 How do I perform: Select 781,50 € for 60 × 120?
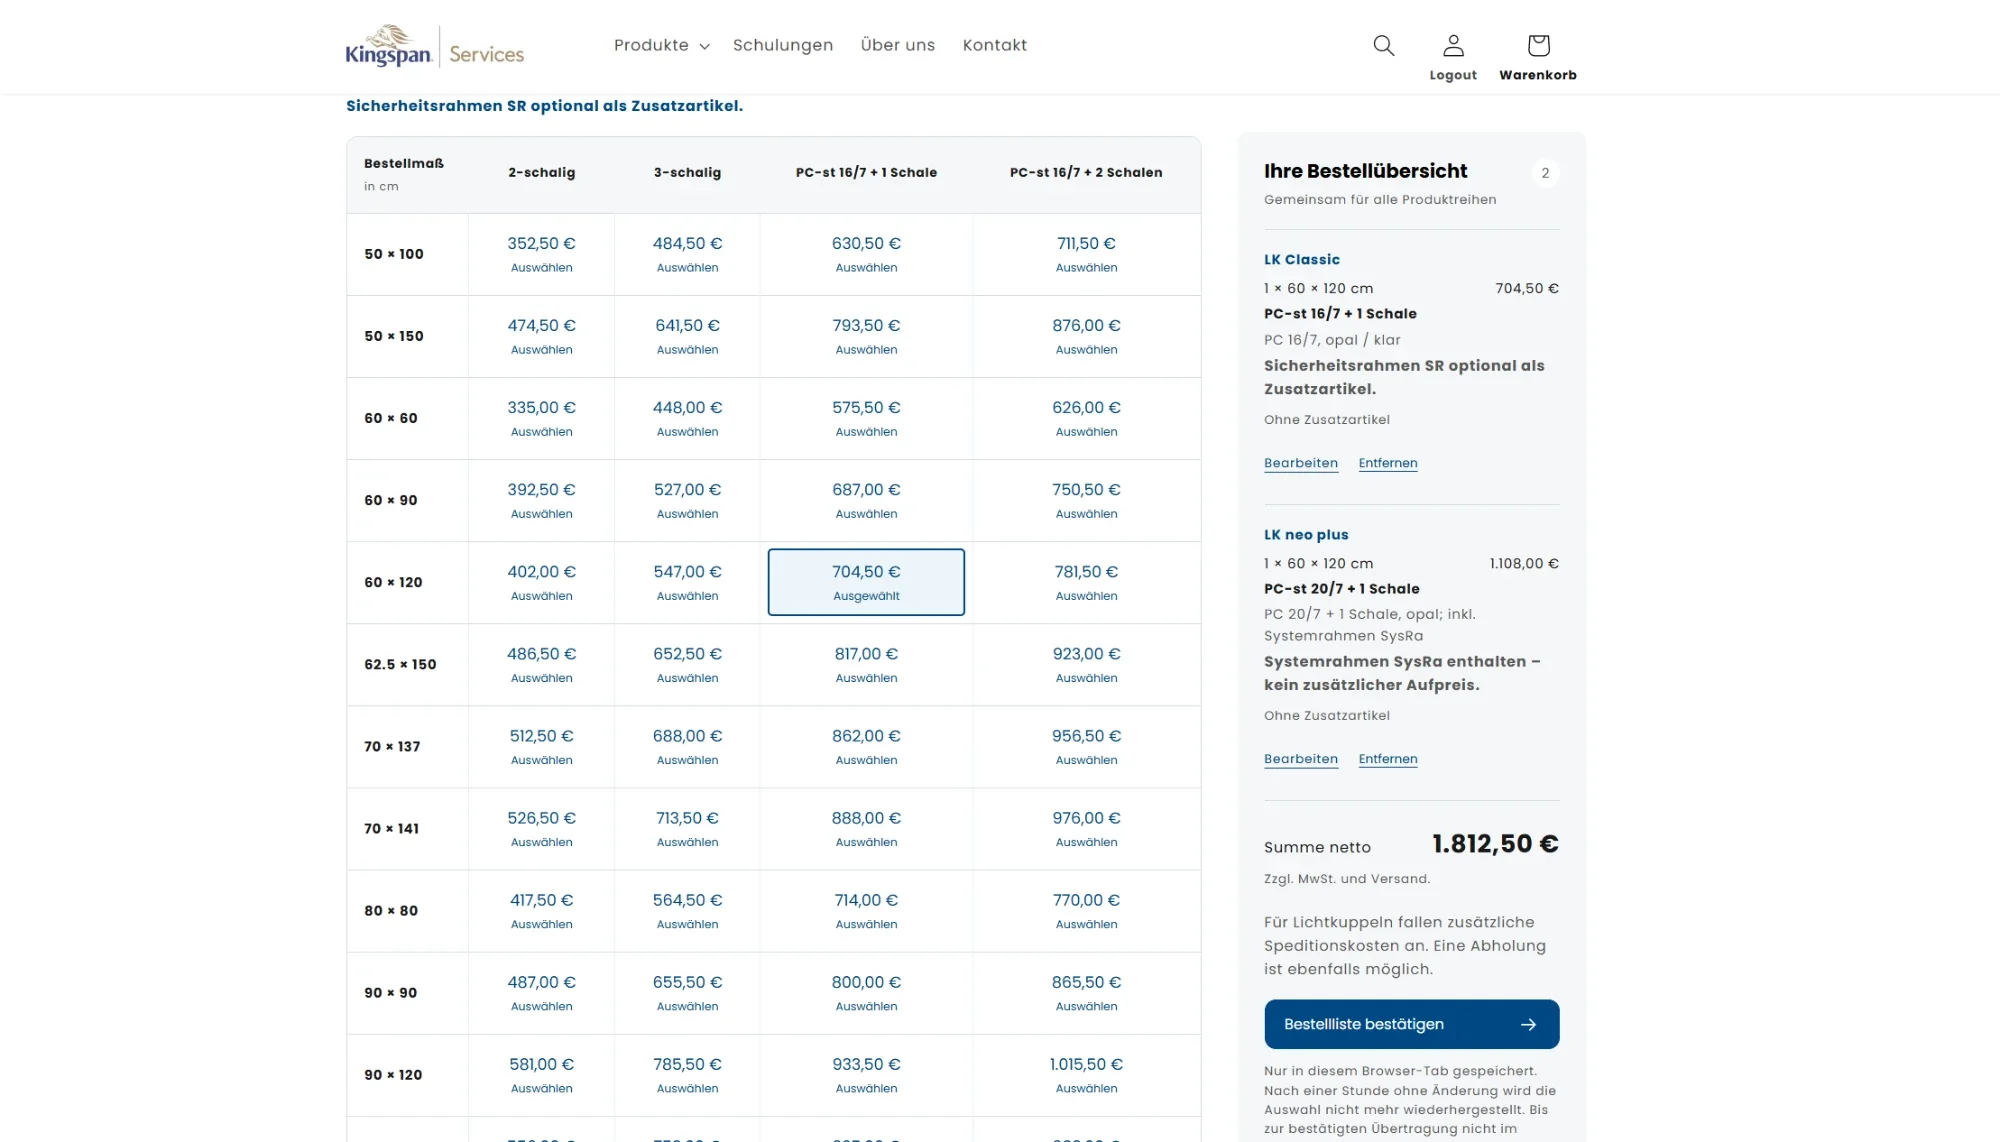coord(1086,582)
